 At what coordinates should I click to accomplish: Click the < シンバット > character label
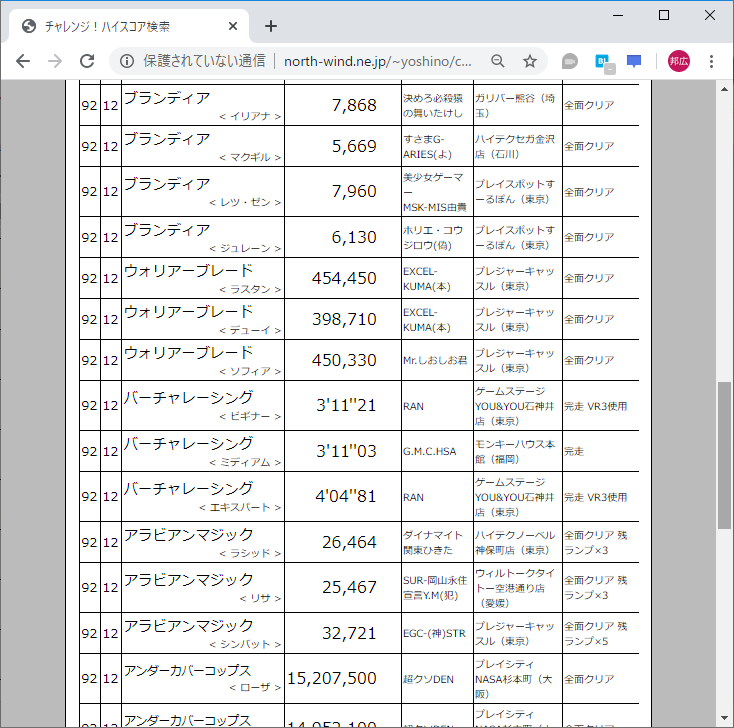pyautogui.click(x=245, y=644)
